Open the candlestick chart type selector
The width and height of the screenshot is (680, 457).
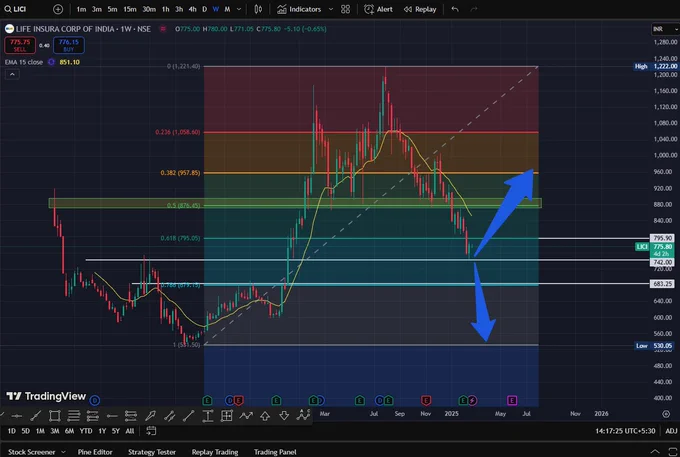(258, 9)
